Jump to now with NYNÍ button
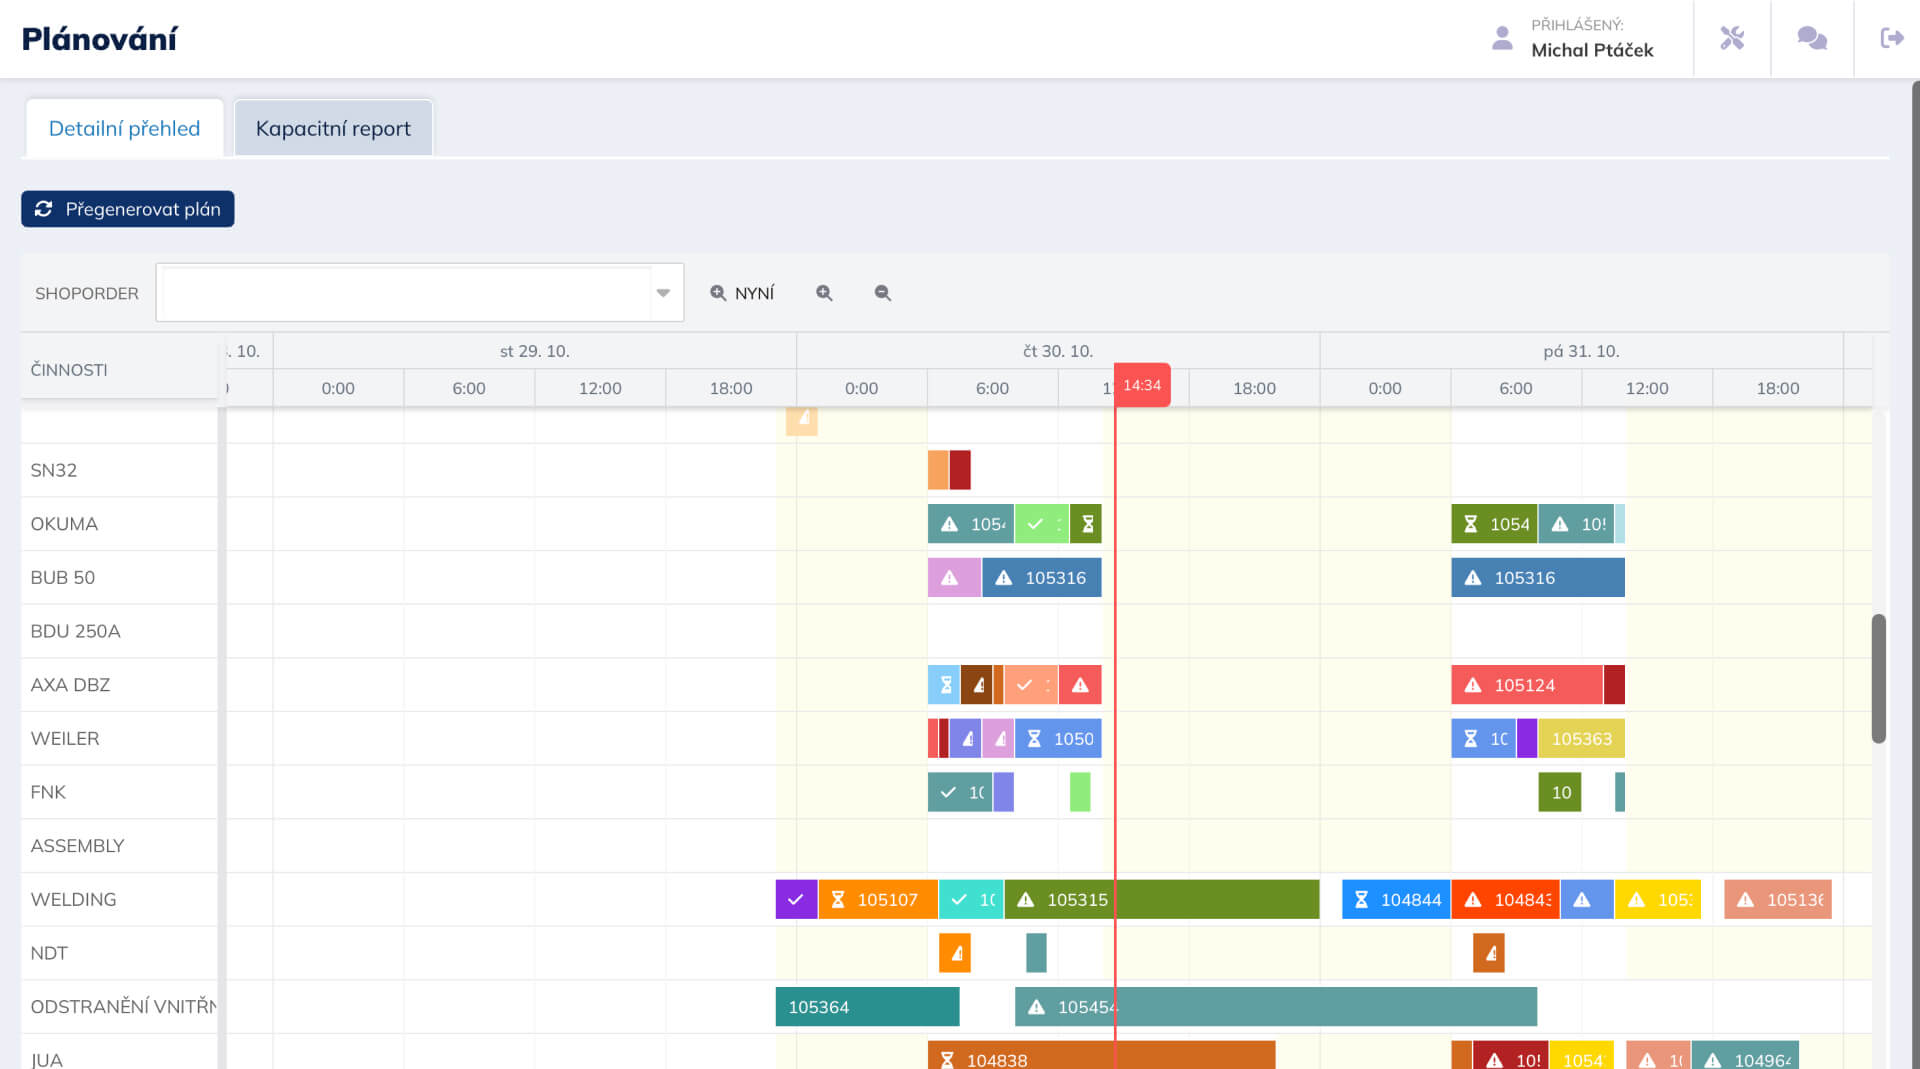The width and height of the screenshot is (1920, 1069). 742,293
